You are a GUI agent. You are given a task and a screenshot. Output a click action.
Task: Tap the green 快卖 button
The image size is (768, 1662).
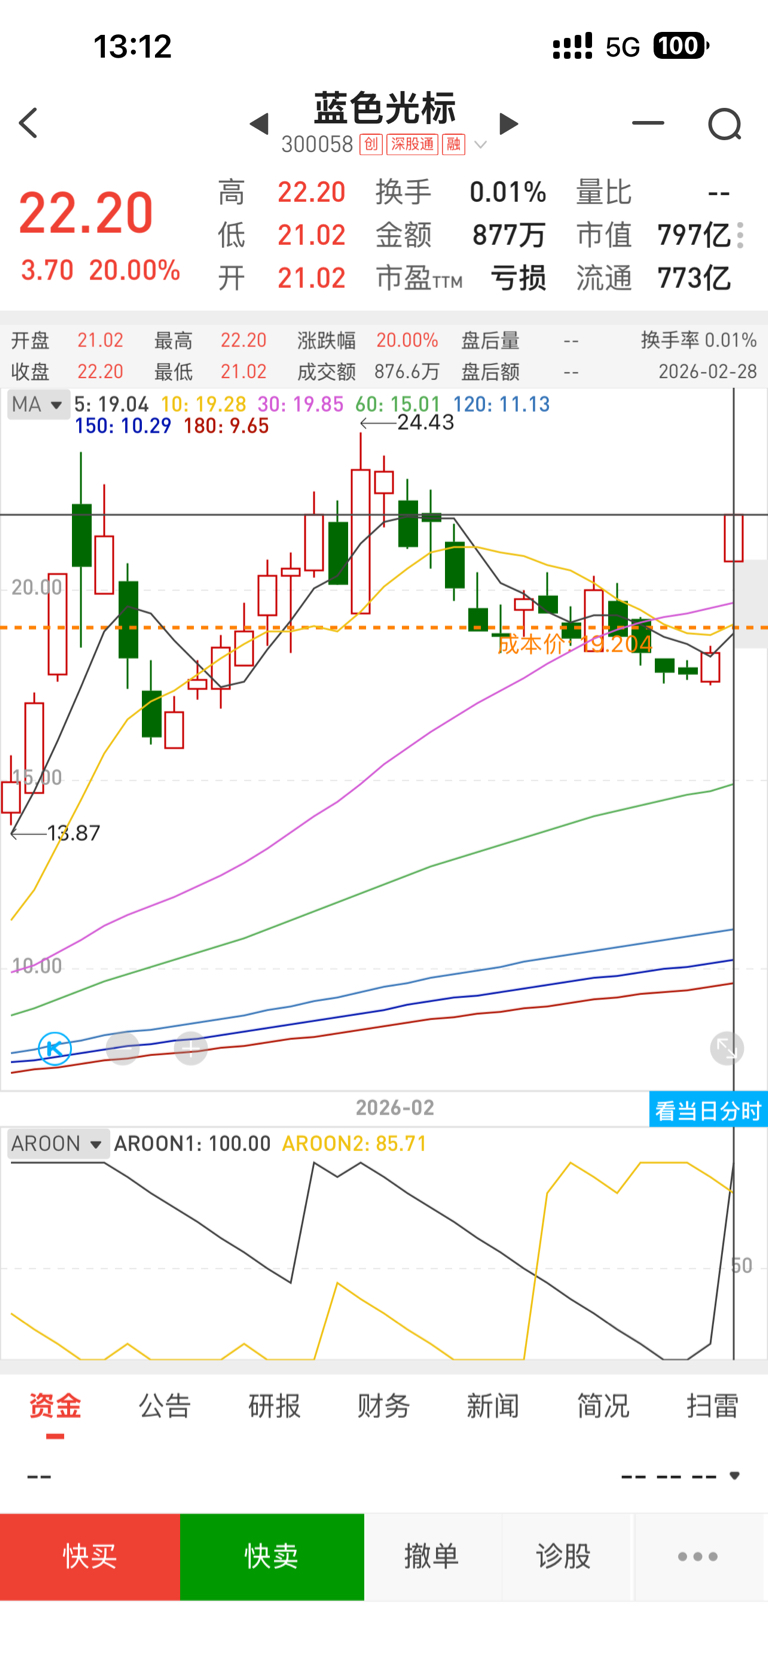click(272, 1556)
